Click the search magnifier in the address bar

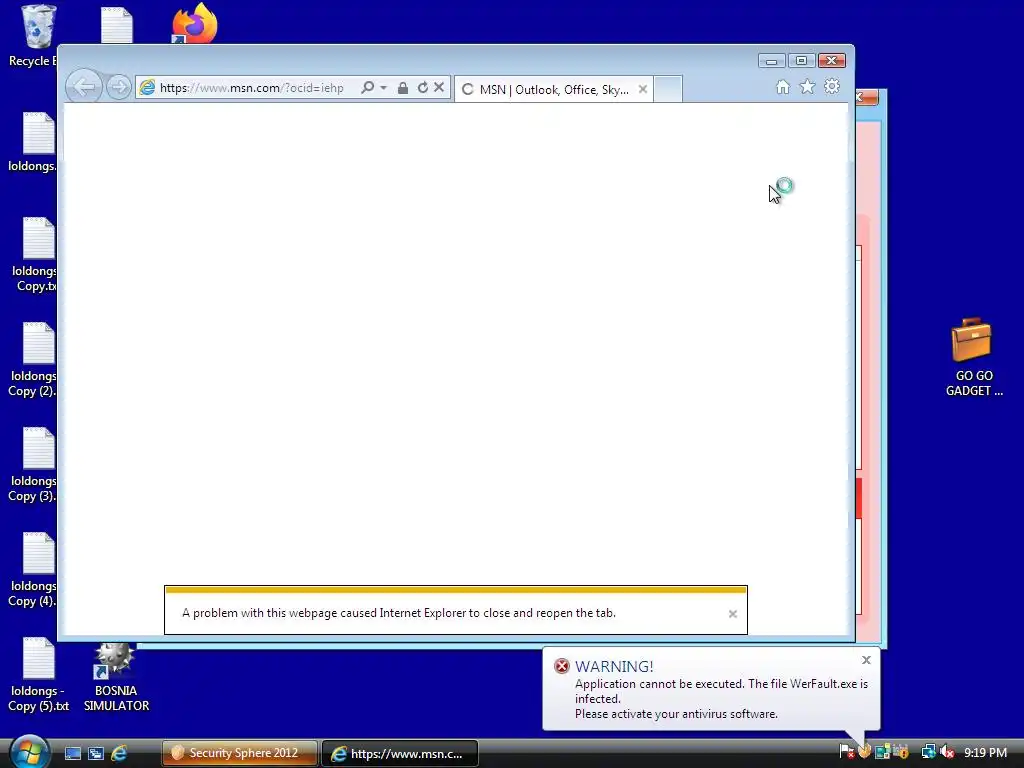point(368,88)
